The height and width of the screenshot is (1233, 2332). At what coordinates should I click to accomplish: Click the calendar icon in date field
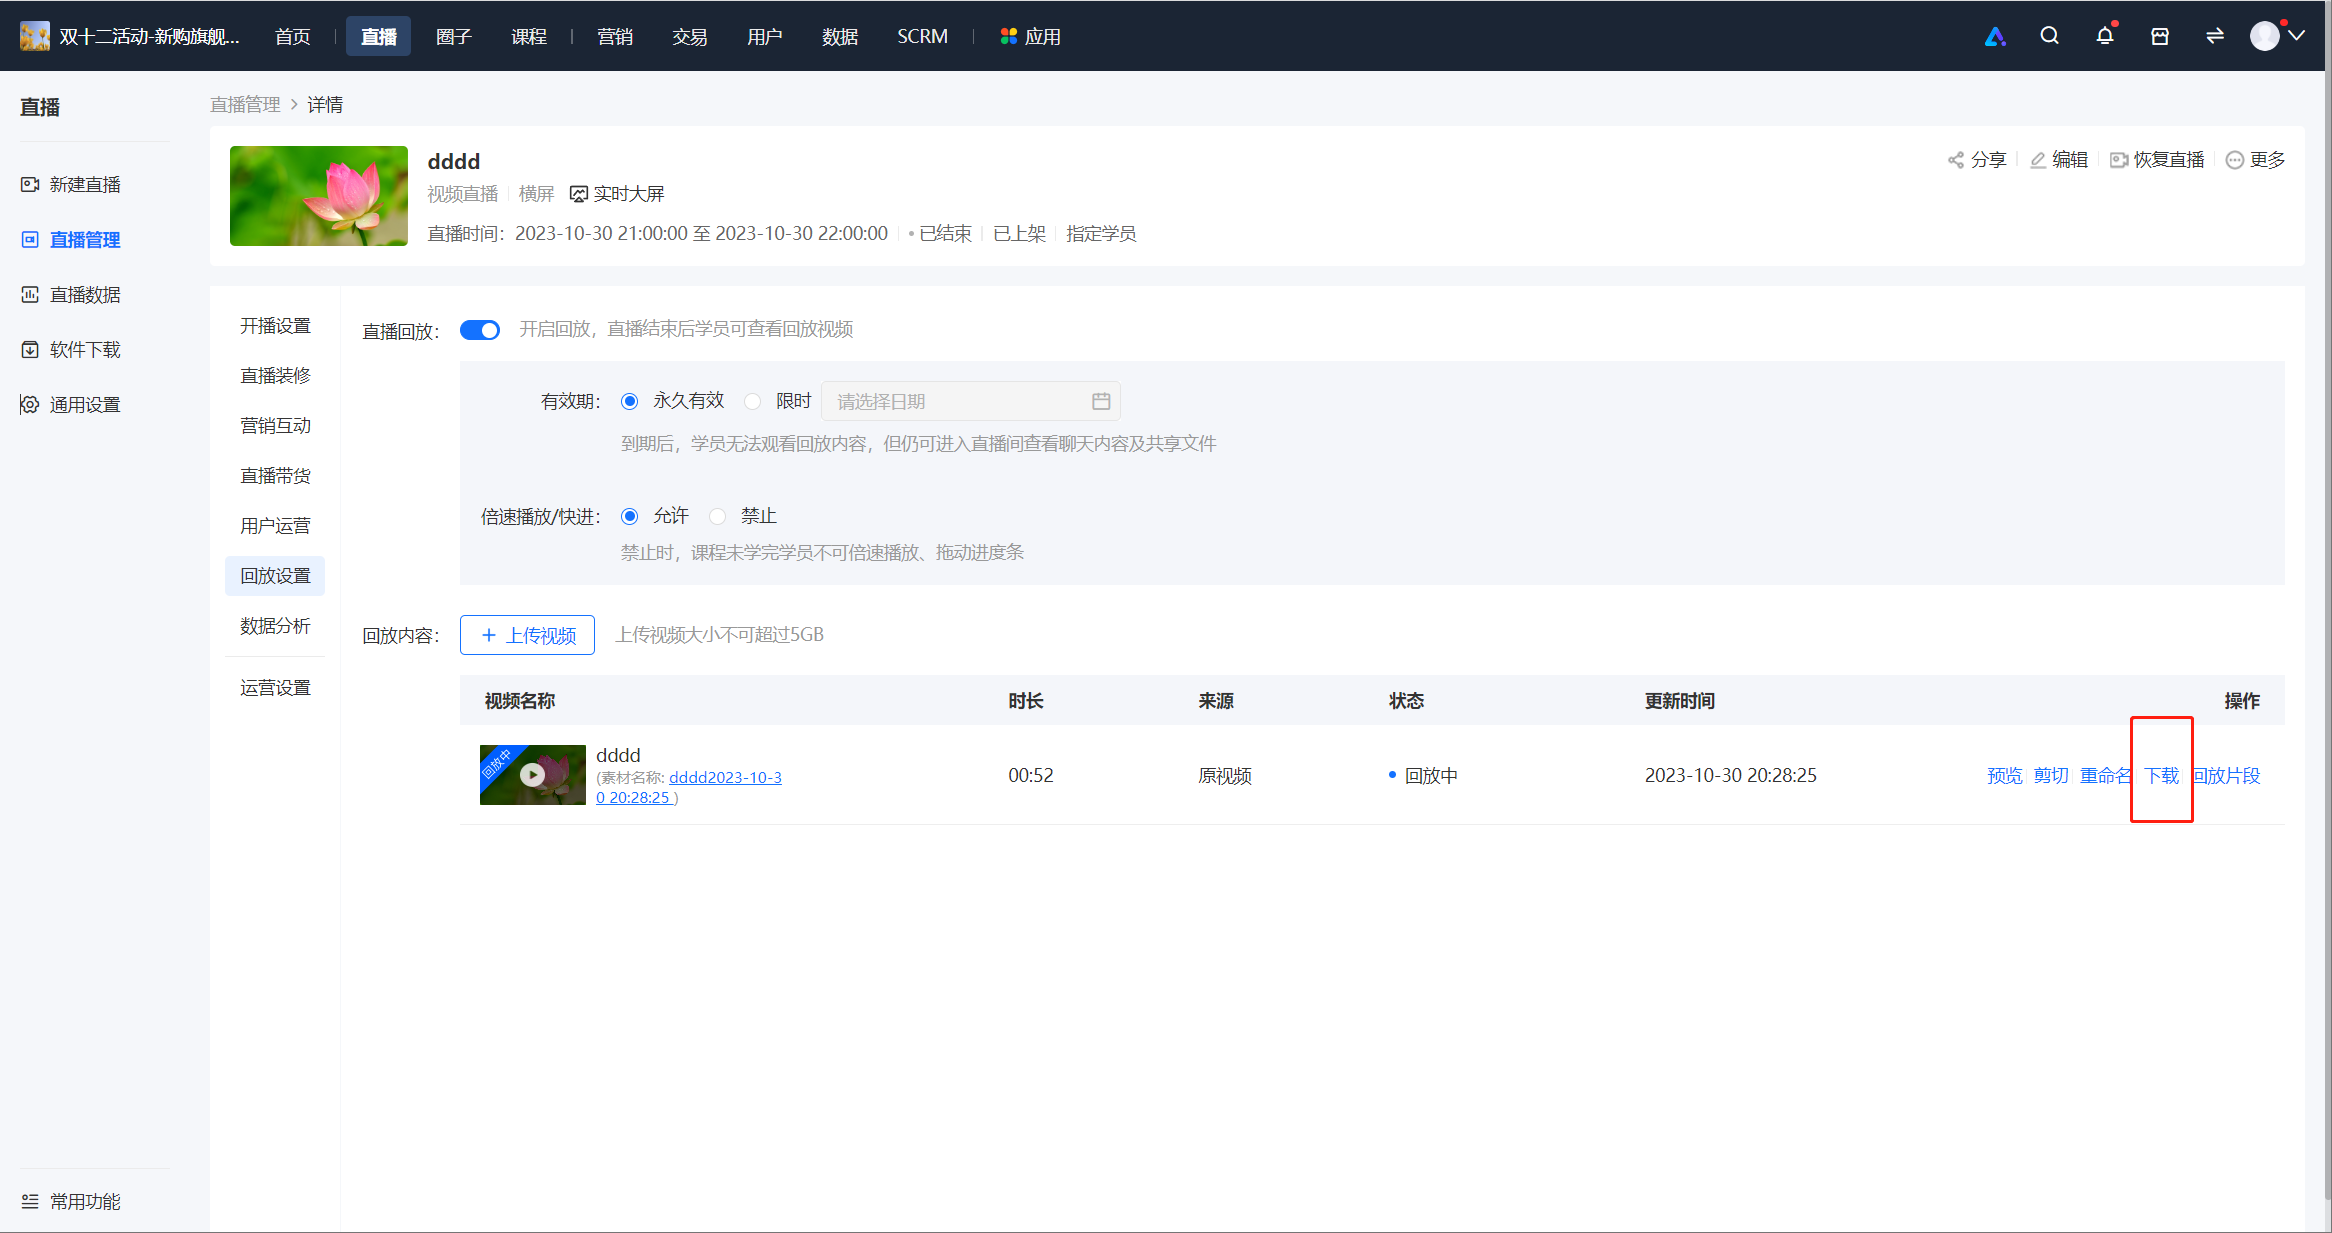coord(1101,401)
